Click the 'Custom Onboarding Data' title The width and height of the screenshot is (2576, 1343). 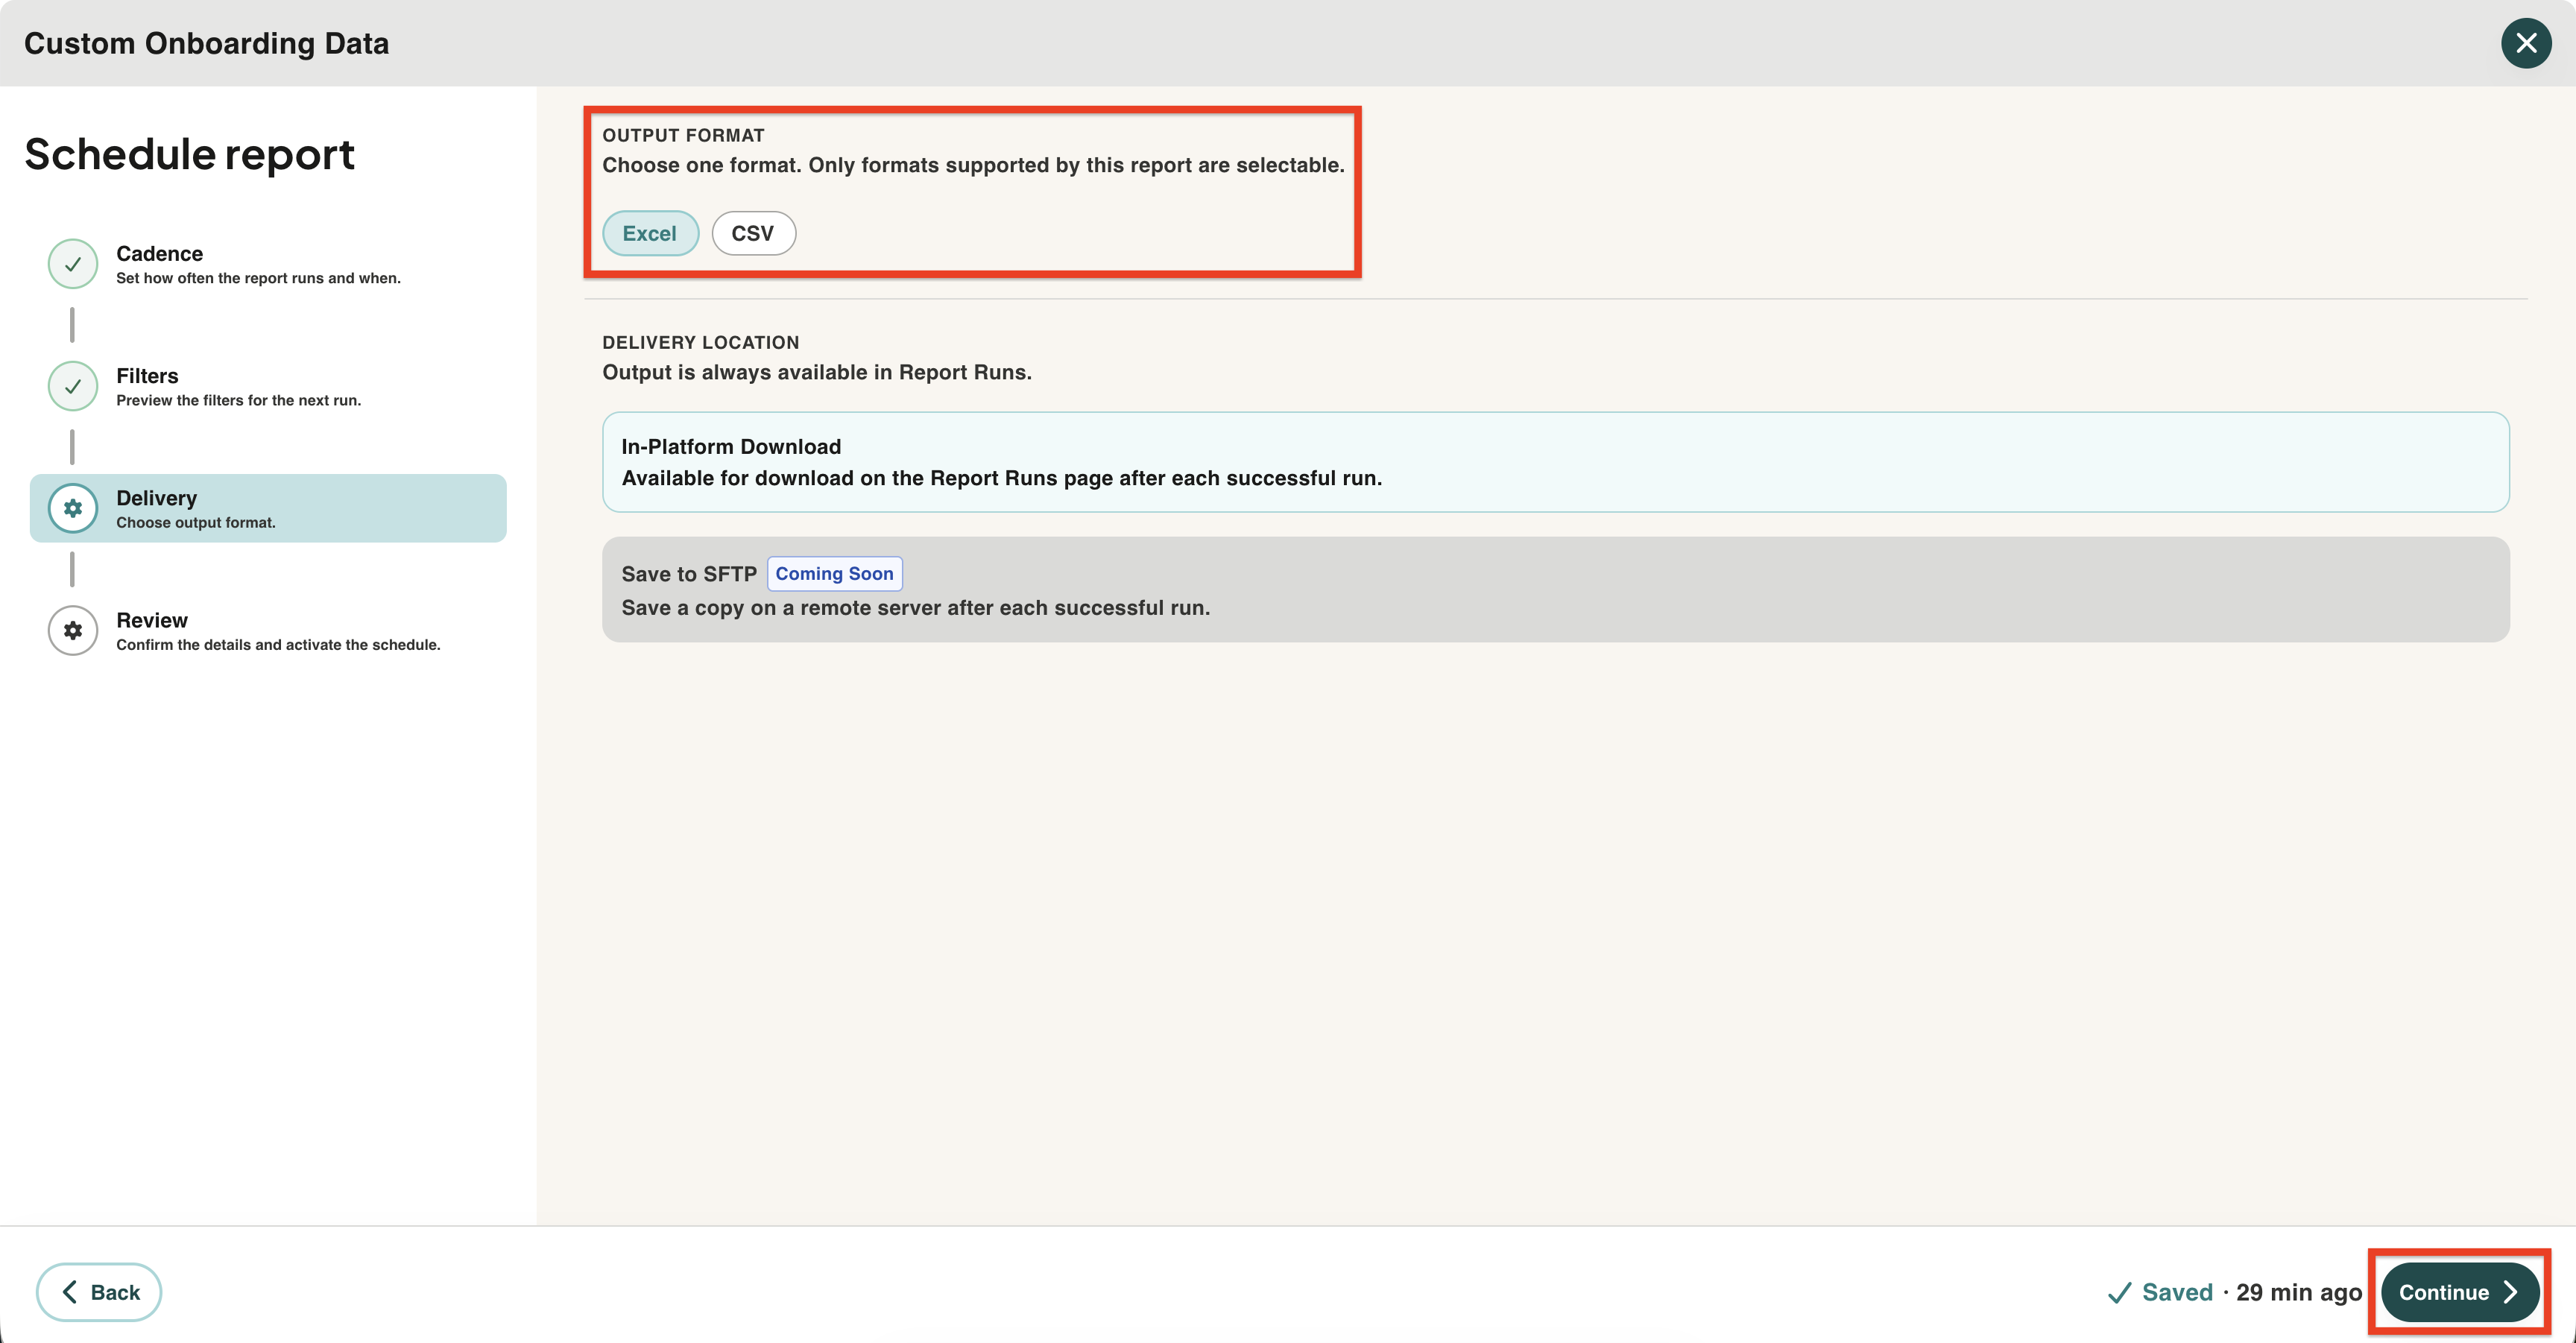206,43
